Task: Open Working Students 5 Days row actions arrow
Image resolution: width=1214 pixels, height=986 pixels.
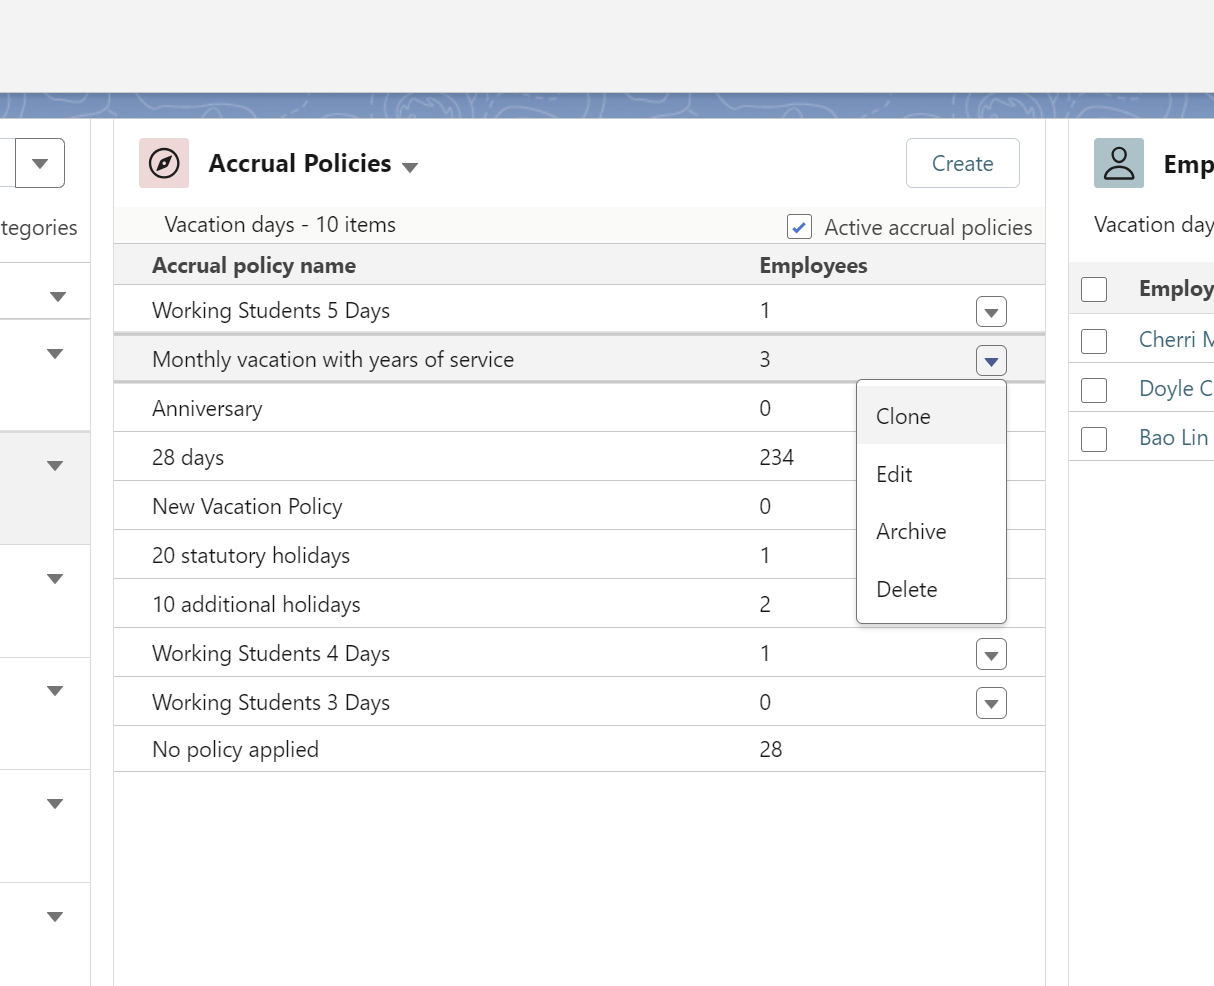Action: pyautogui.click(x=990, y=312)
